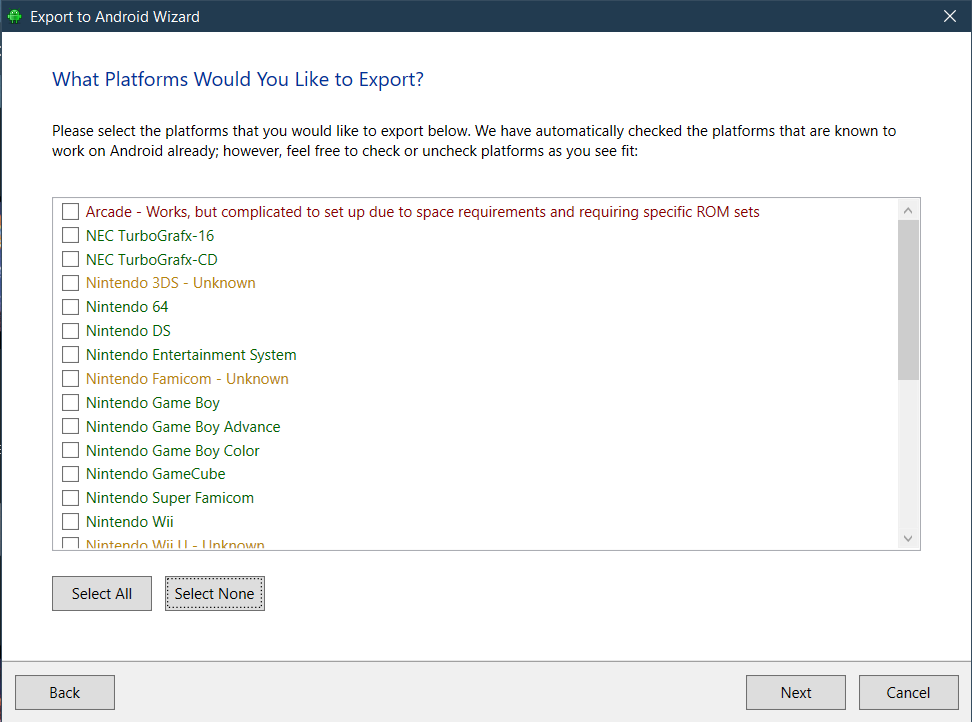
Task: Enable NEC TurboGrafx-16 for export
Action: [70, 236]
